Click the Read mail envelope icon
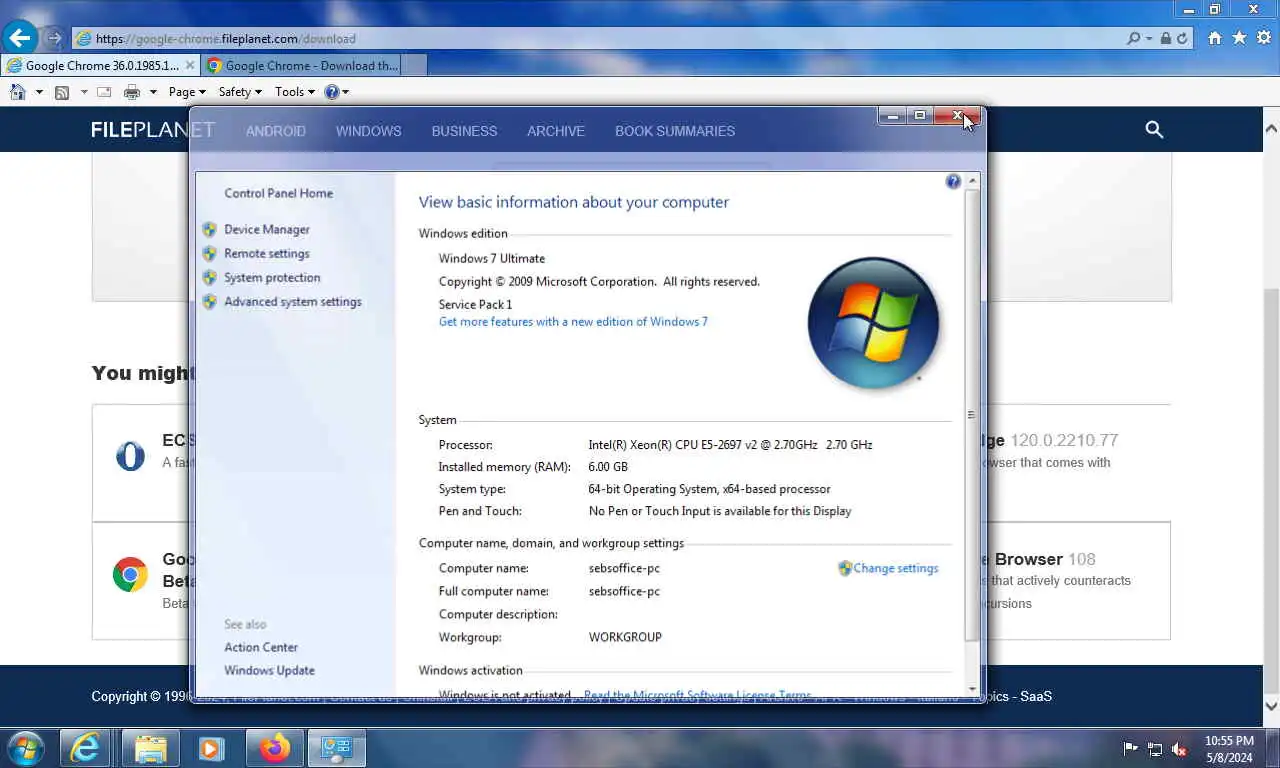The height and width of the screenshot is (768, 1280). (x=104, y=92)
